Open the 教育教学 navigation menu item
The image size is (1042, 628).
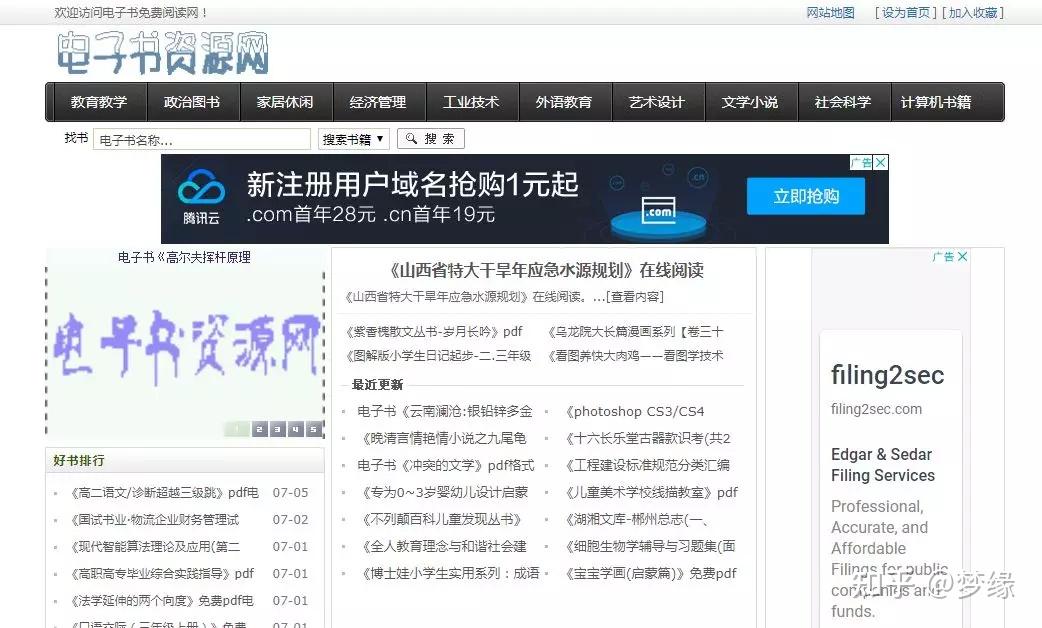[99, 102]
